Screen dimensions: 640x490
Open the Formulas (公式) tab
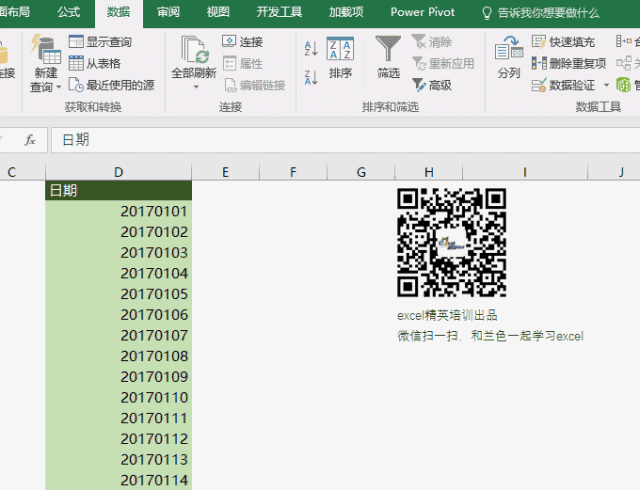(69, 12)
